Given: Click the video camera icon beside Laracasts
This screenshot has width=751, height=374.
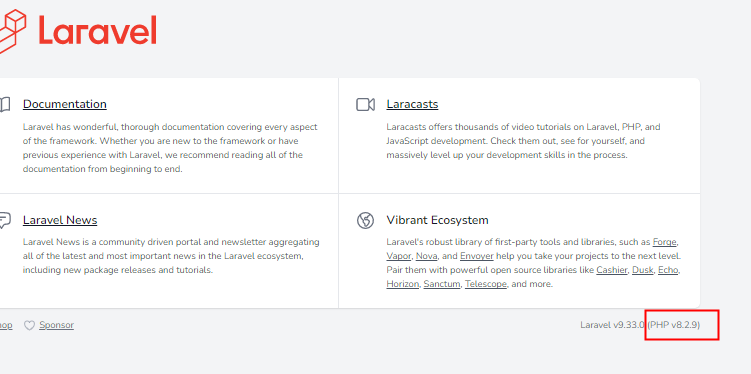Looking at the screenshot, I should coord(365,104).
